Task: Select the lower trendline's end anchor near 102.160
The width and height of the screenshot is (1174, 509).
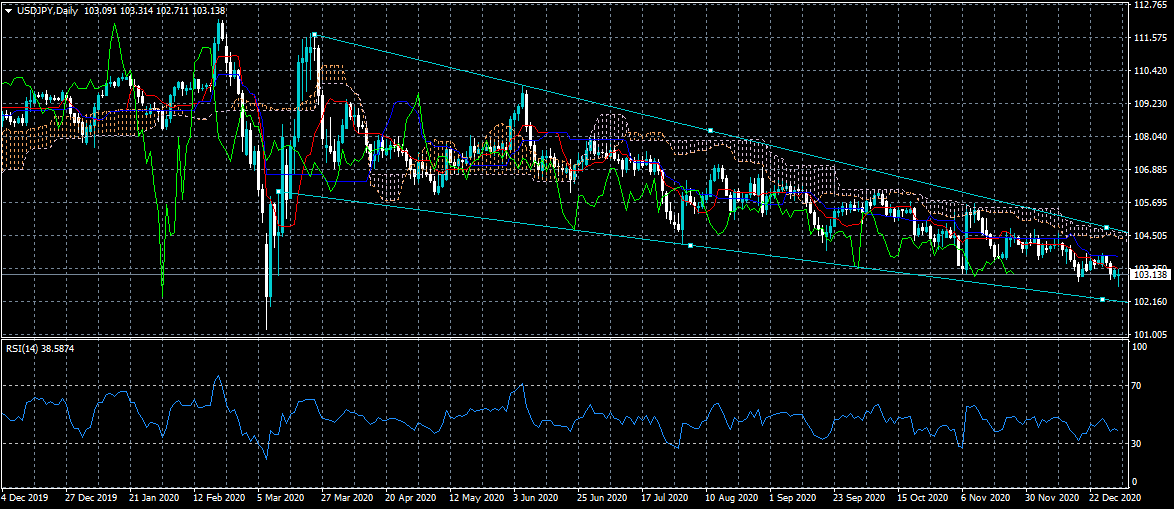Action: 1102,299
